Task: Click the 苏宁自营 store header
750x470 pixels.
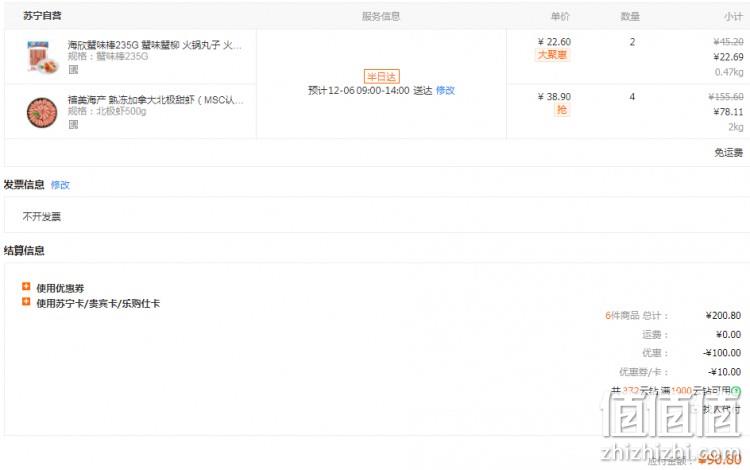Action: pyautogui.click(x=42, y=16)
